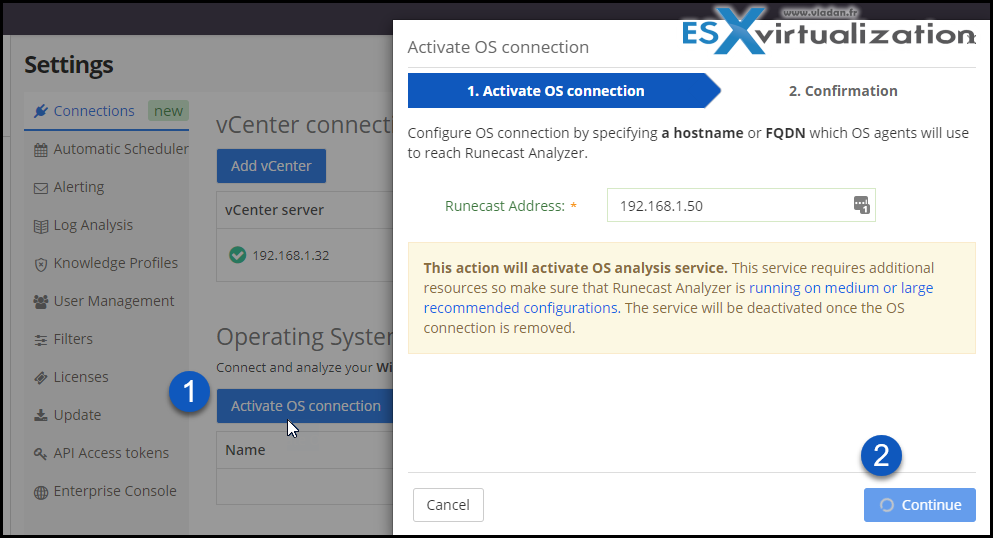
Task: Click the Update download icon
Action: point(41,416)
